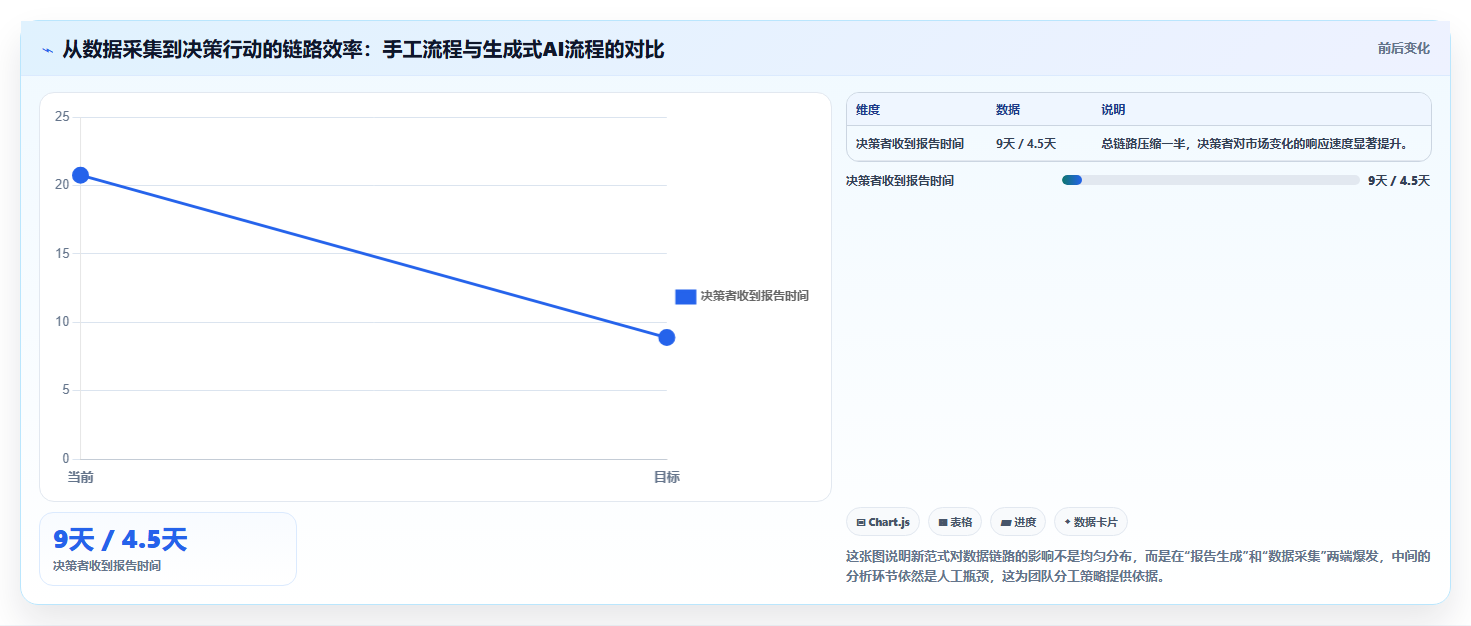Select the 进度 tag
Screen dimensions: 1471x626
click(1018, 522)
